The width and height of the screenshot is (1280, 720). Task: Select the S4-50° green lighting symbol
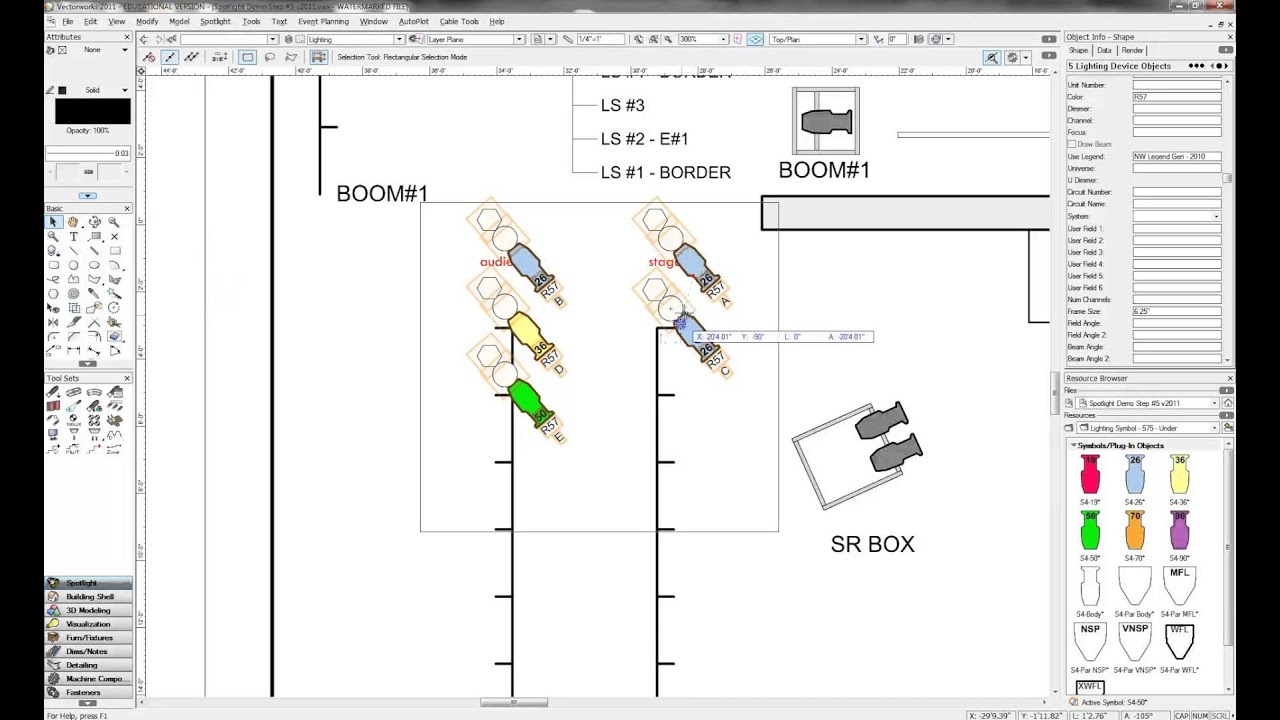[x=1089, y=532]
